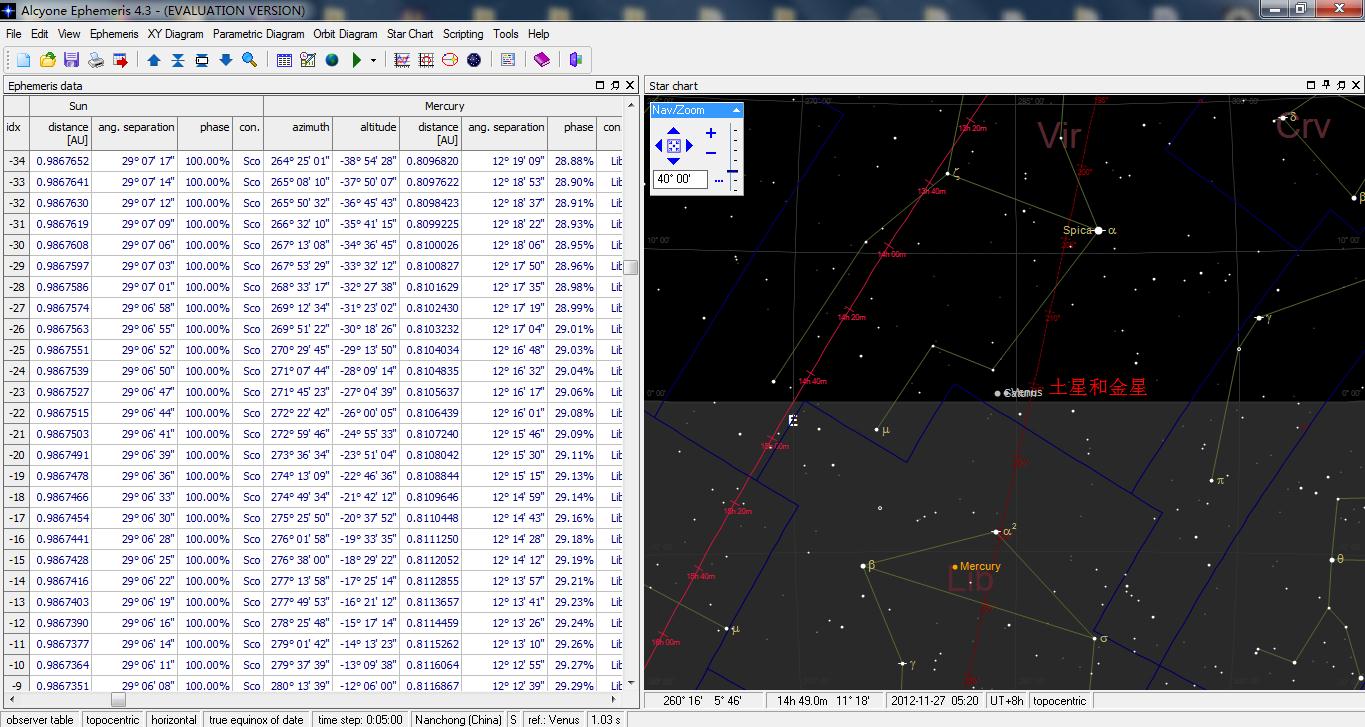Click the ellipsis button beside field of view
Screen dimensions: 1365x727
[719, 180]
